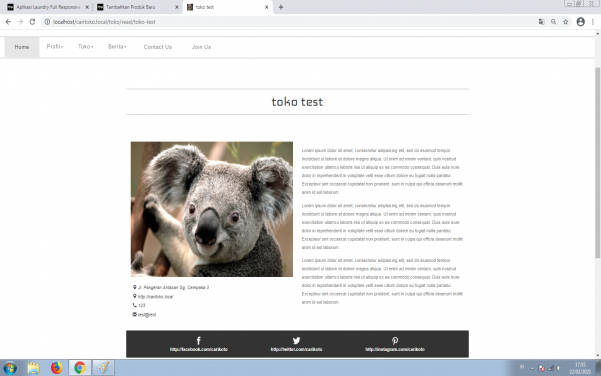Click the phone icon beside 123
Screen dimensions: 601x376
click(x=135, y=305)
